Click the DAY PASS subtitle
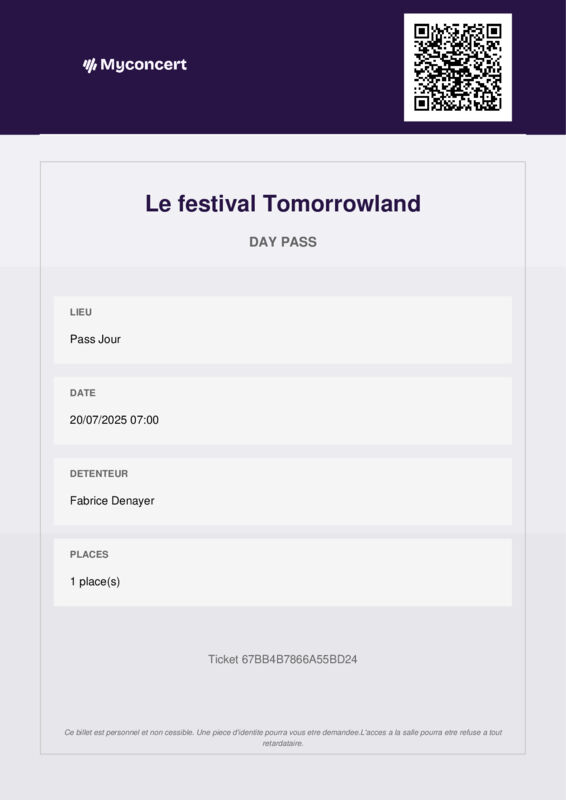Image resolution: width=566 pixels, height=800 pixels. tap(283, 242)
